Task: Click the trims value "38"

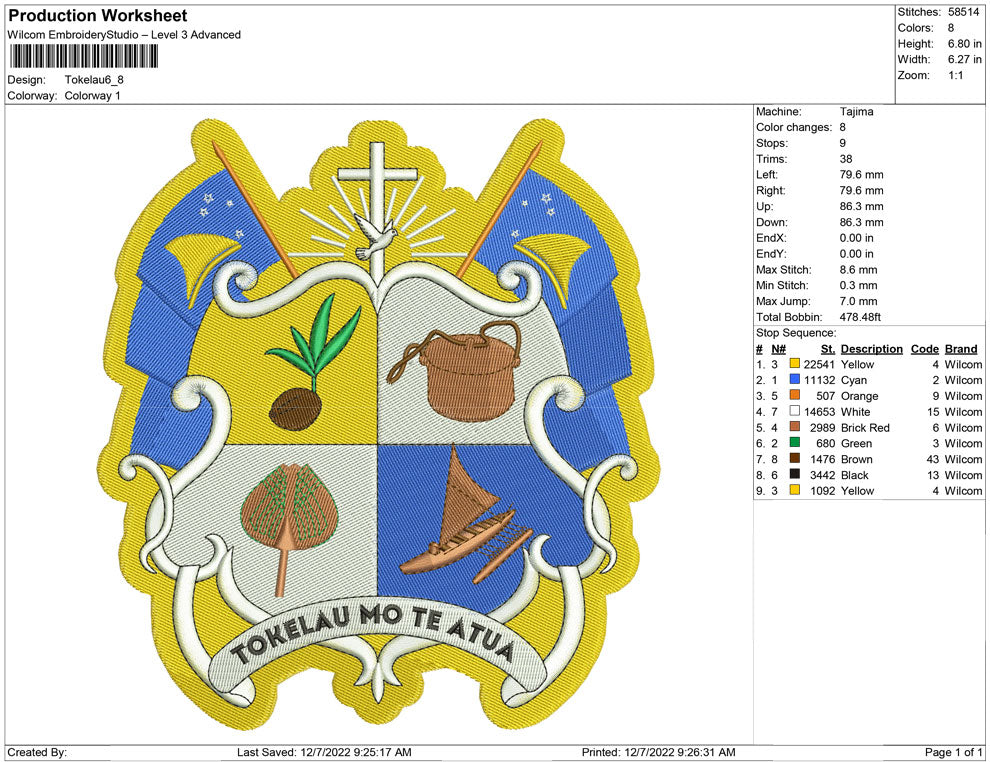Action: point(845,159)
